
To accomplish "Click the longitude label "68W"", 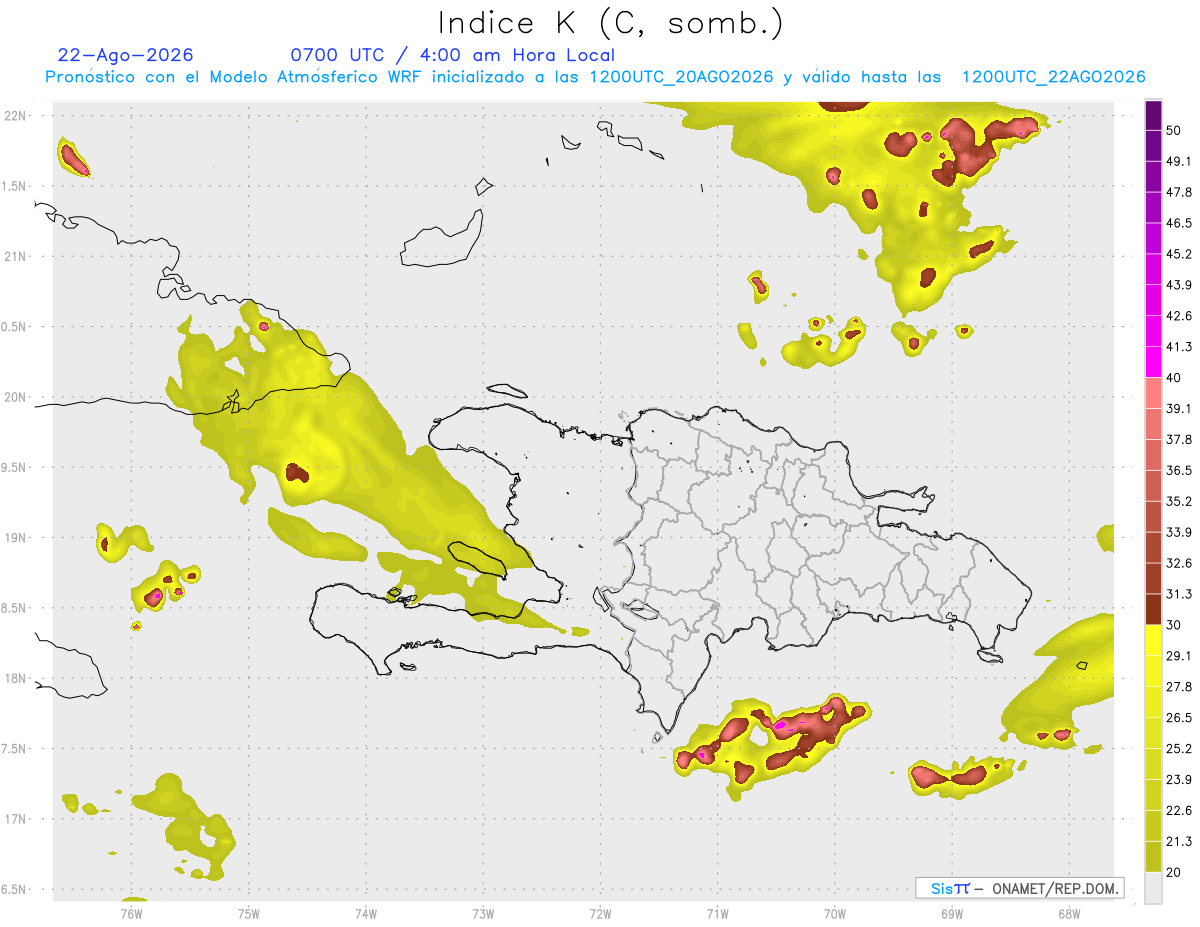I will pyautogui.click(x=1069, y=914).
